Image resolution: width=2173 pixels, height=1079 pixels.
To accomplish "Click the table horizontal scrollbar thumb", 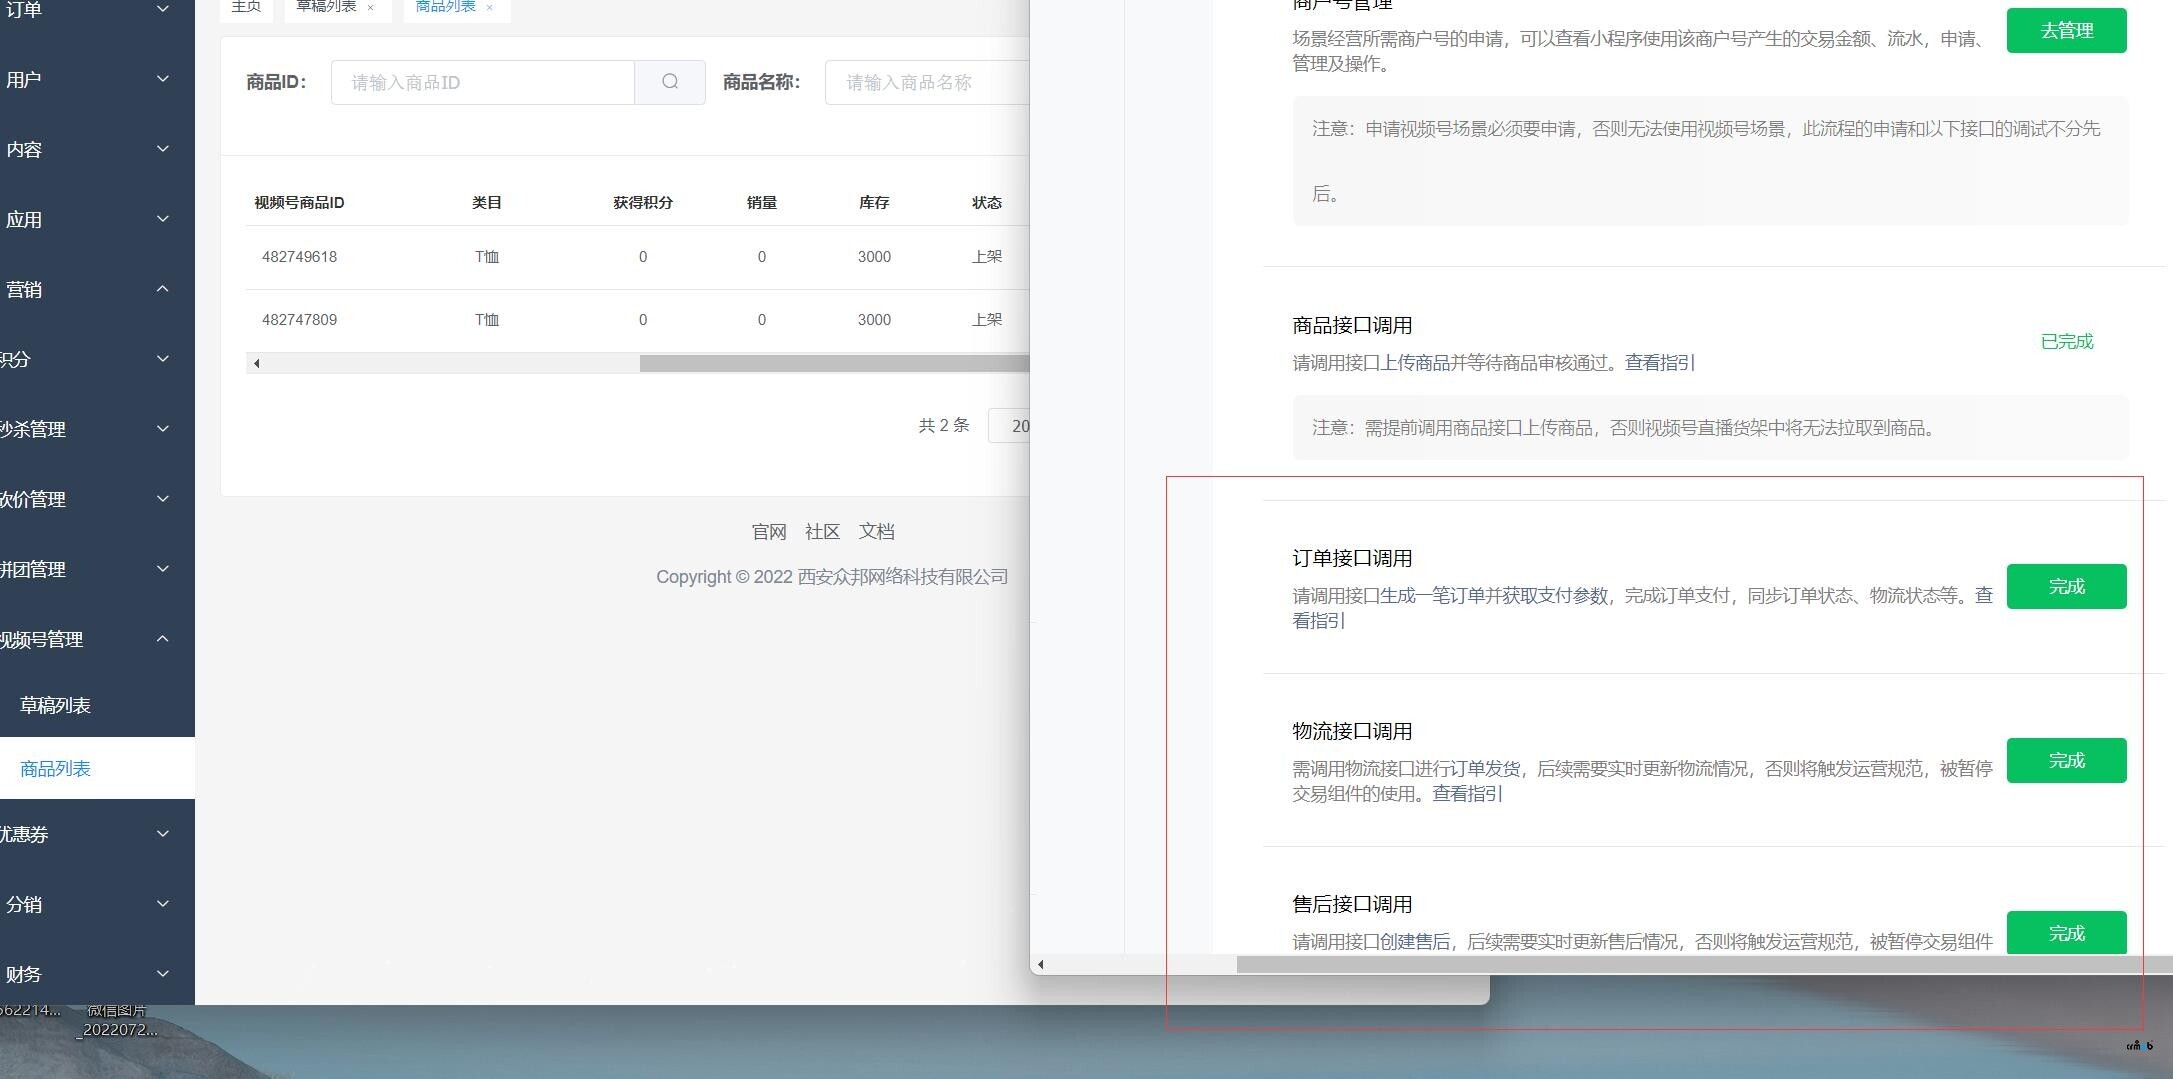I will [834, 363].
